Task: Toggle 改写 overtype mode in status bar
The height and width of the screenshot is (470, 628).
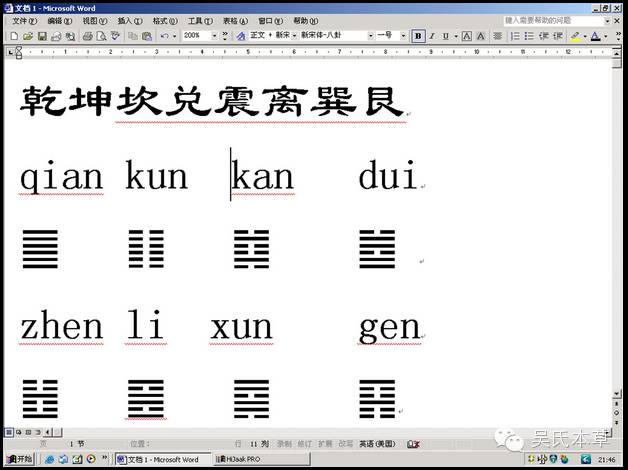Action: tap(346, 444)
